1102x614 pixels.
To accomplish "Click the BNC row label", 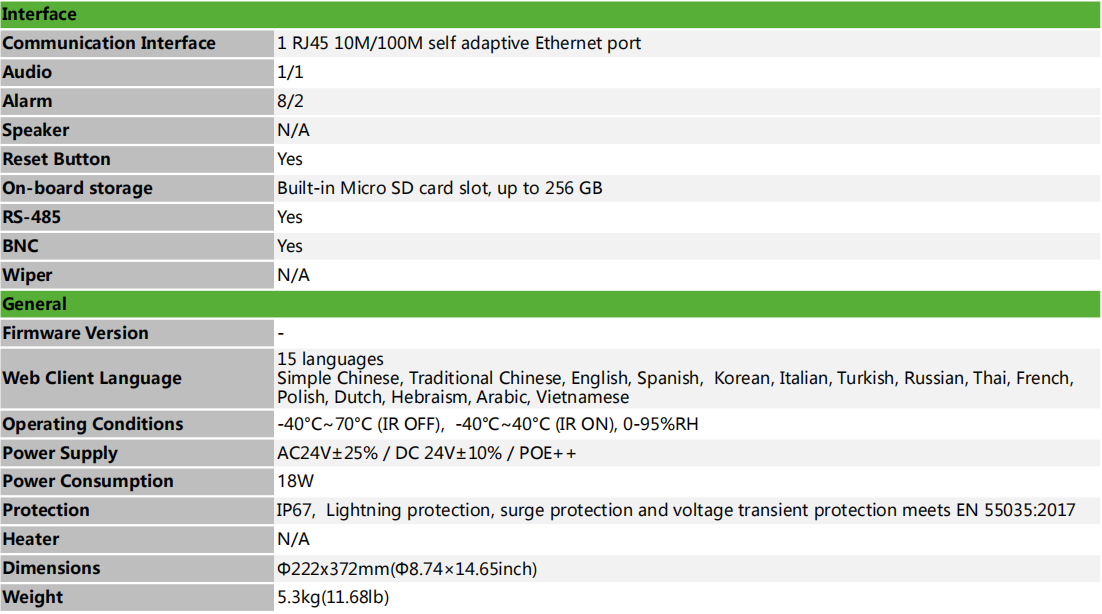I will click(x=21, y=246).
